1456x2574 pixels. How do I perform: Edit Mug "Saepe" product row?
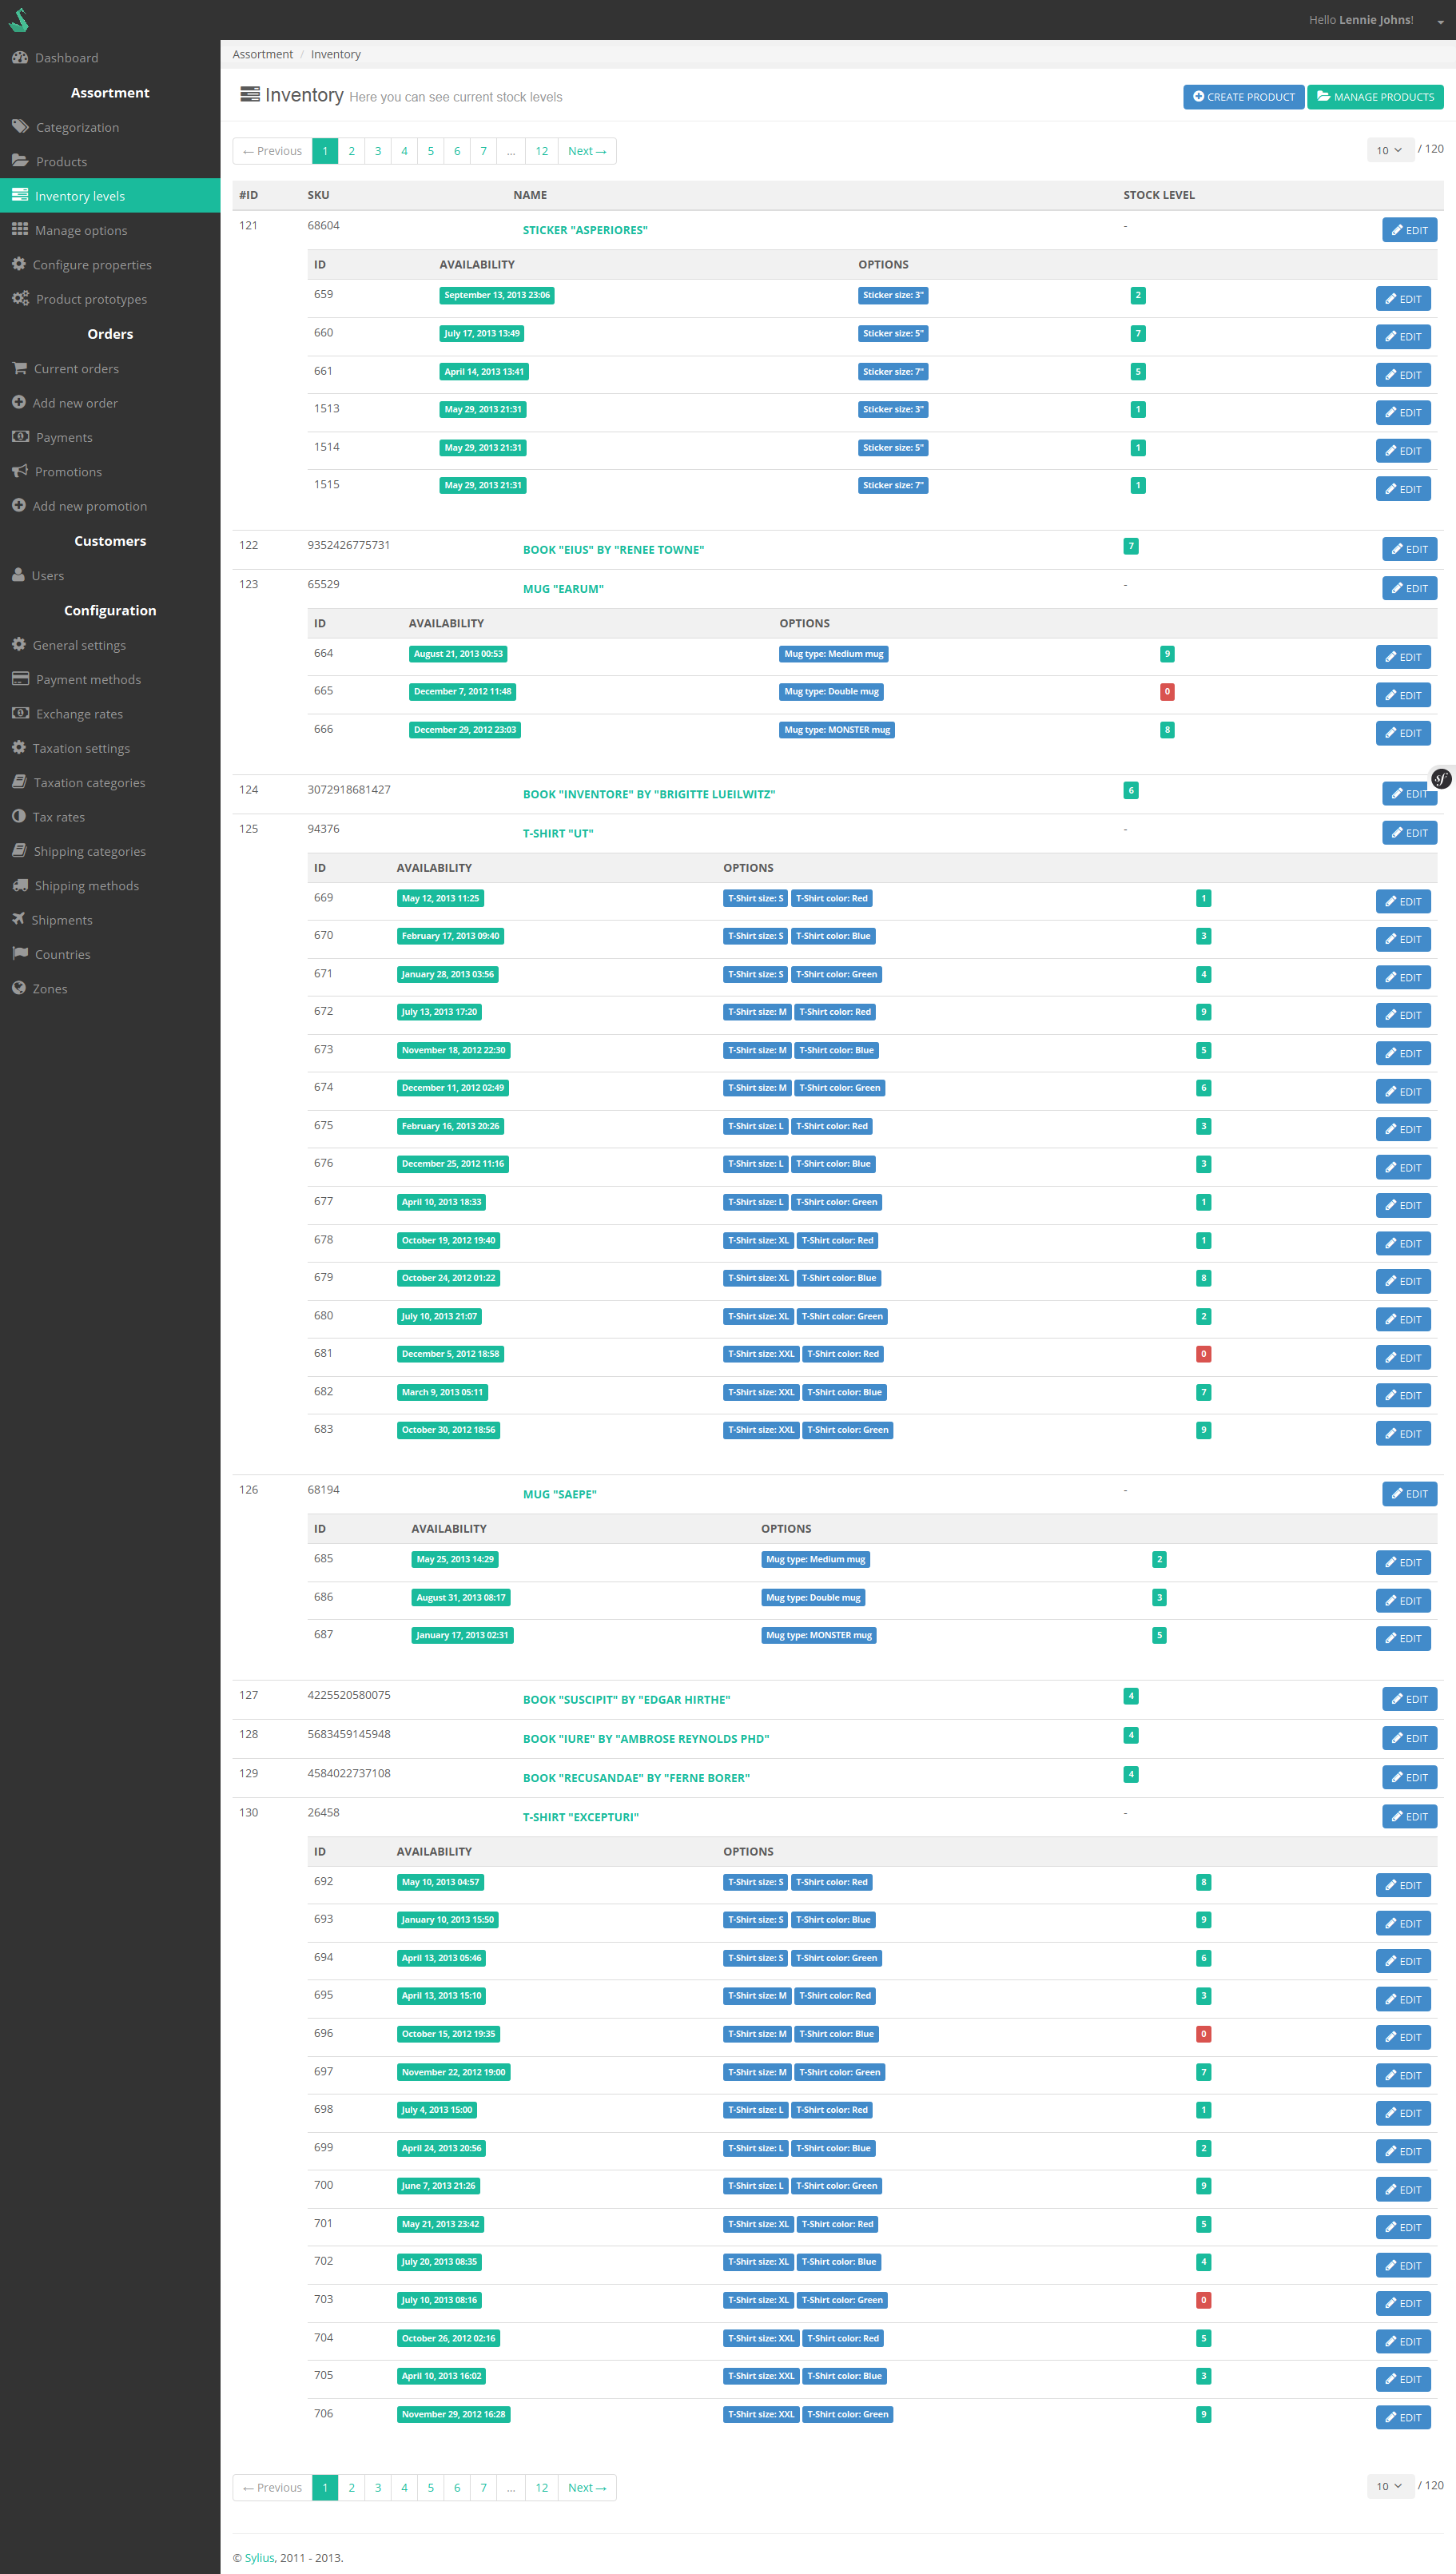tap(1409, 1494)
